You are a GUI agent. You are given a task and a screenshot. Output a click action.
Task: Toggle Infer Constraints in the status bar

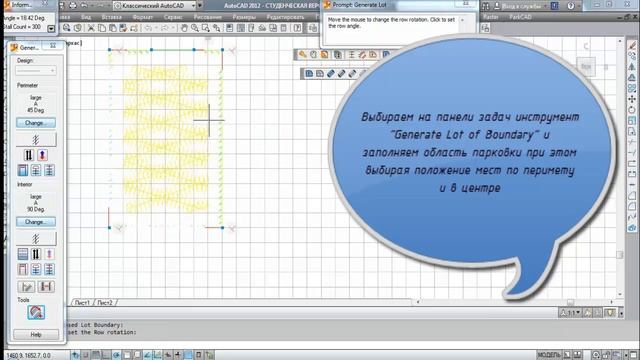click(75, 355)
